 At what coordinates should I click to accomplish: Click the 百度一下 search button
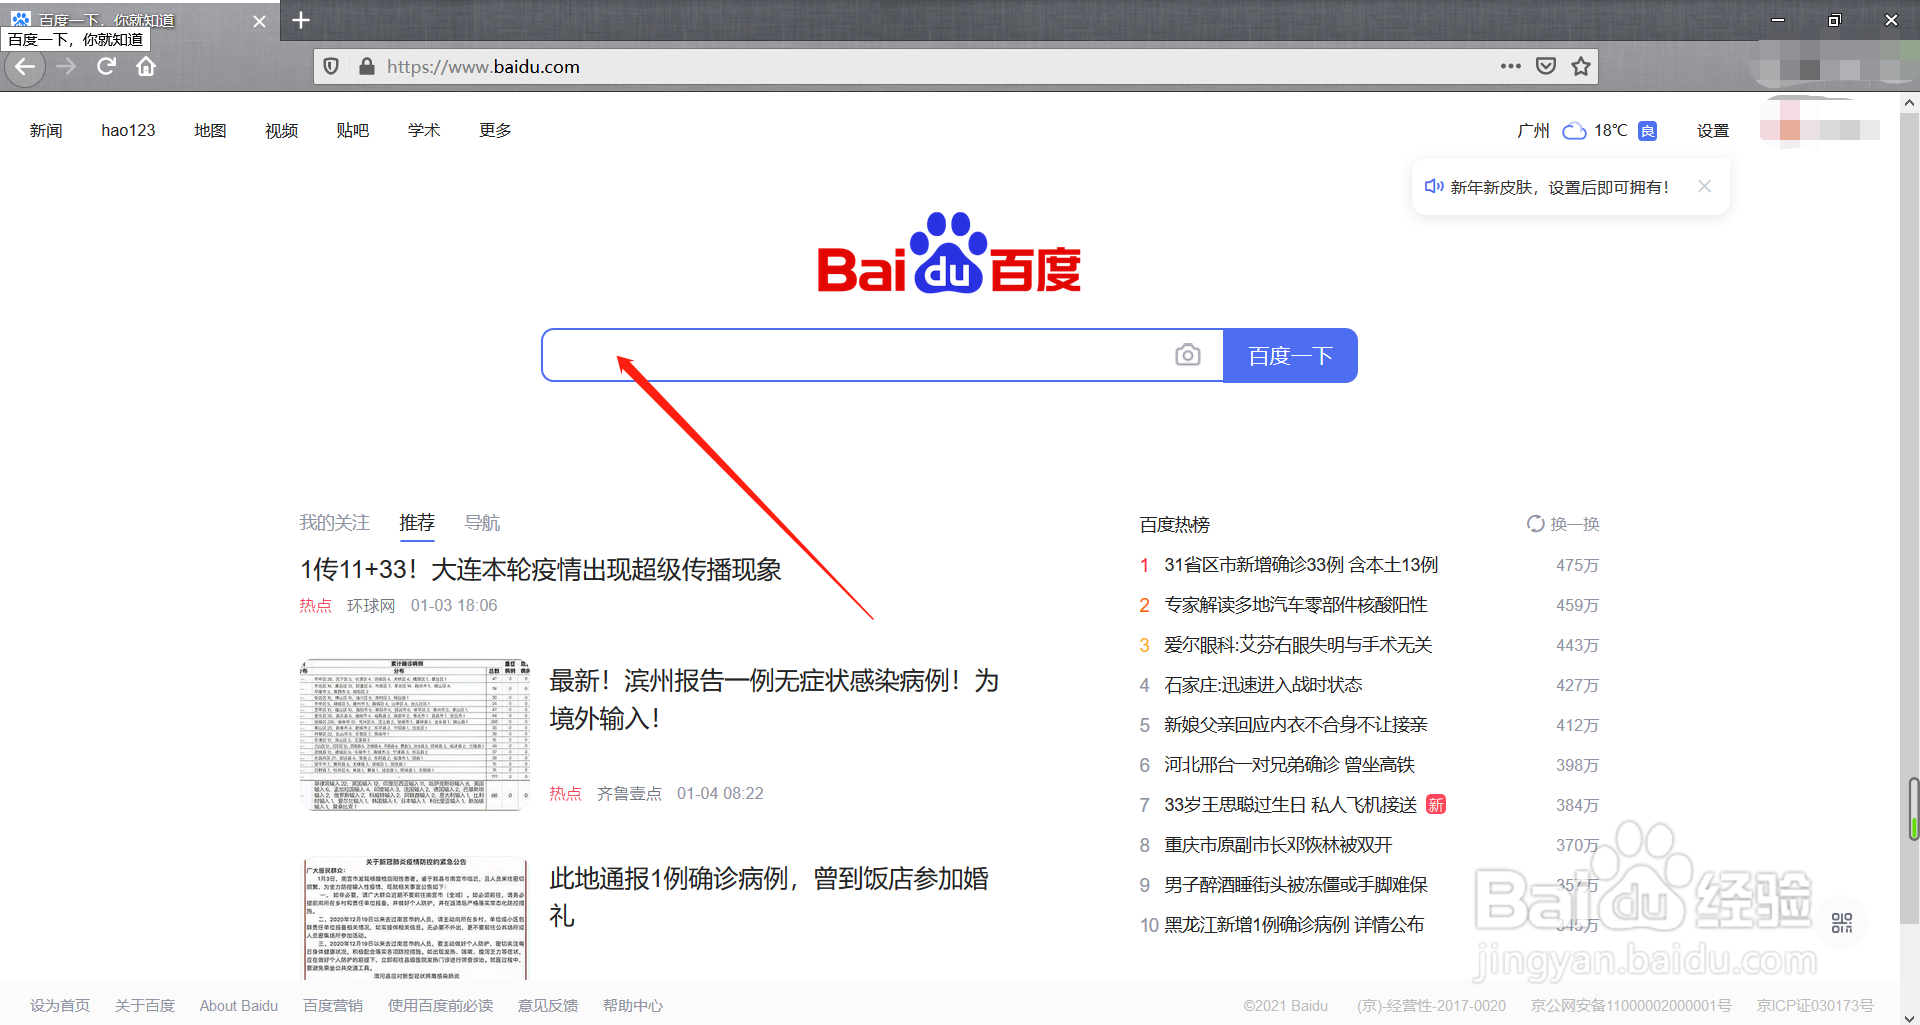pyautogui.click(x=1290, y=355)
